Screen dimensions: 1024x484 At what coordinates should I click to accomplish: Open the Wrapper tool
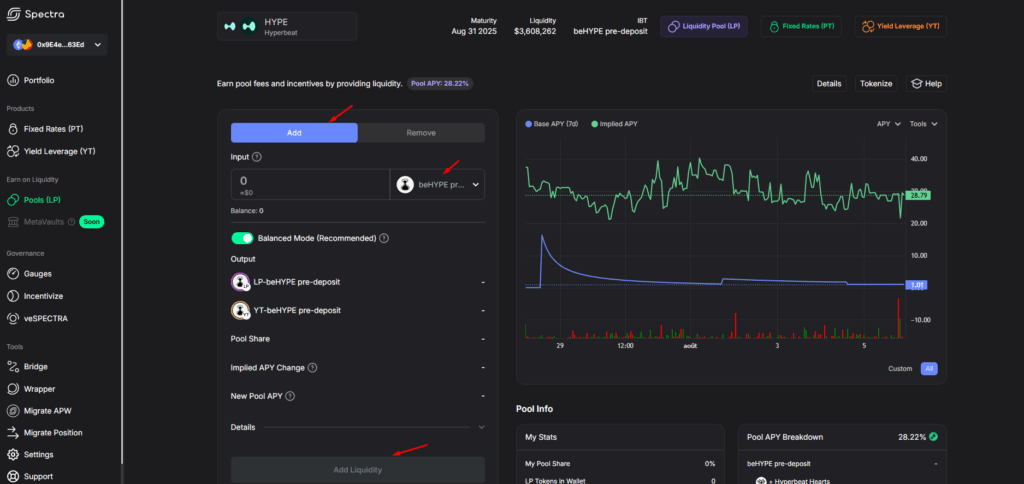pyautogui.click(x=40, y=389)
